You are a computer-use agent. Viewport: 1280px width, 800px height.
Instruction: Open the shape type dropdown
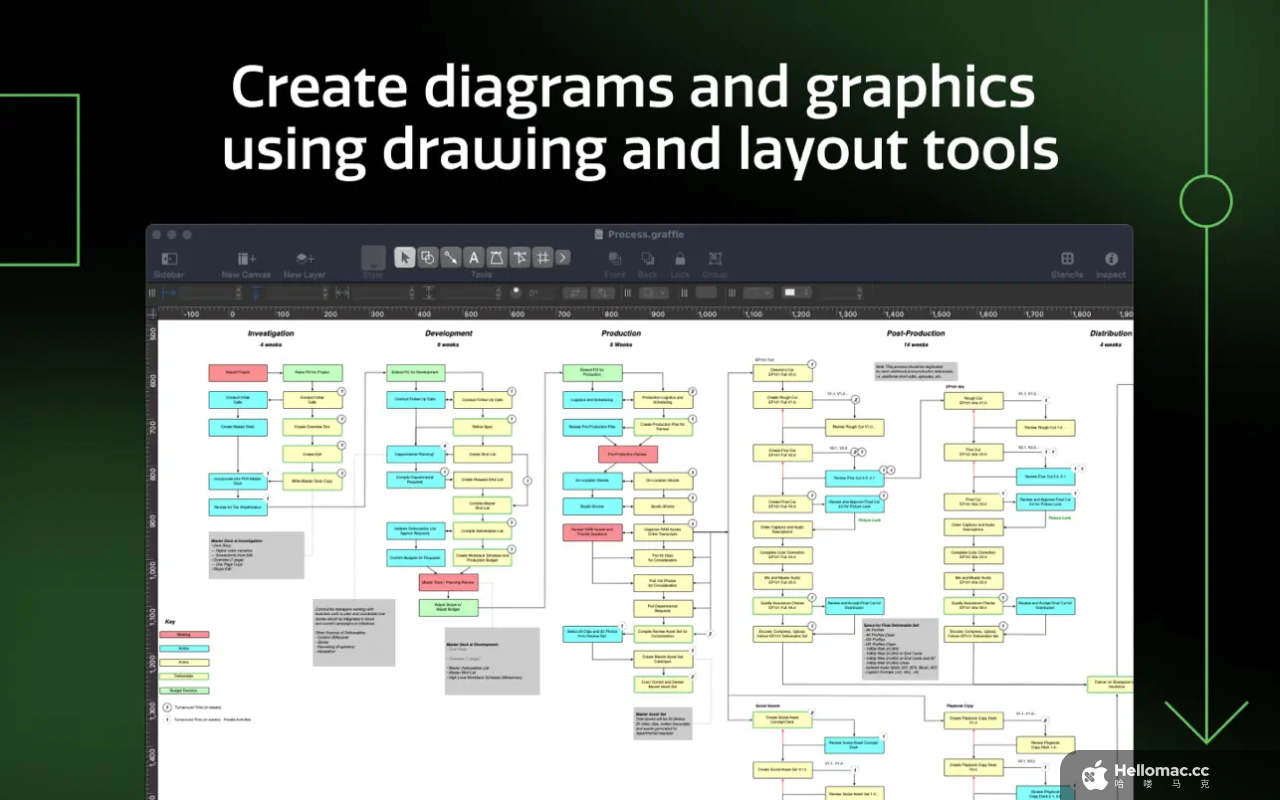point(654,293)
